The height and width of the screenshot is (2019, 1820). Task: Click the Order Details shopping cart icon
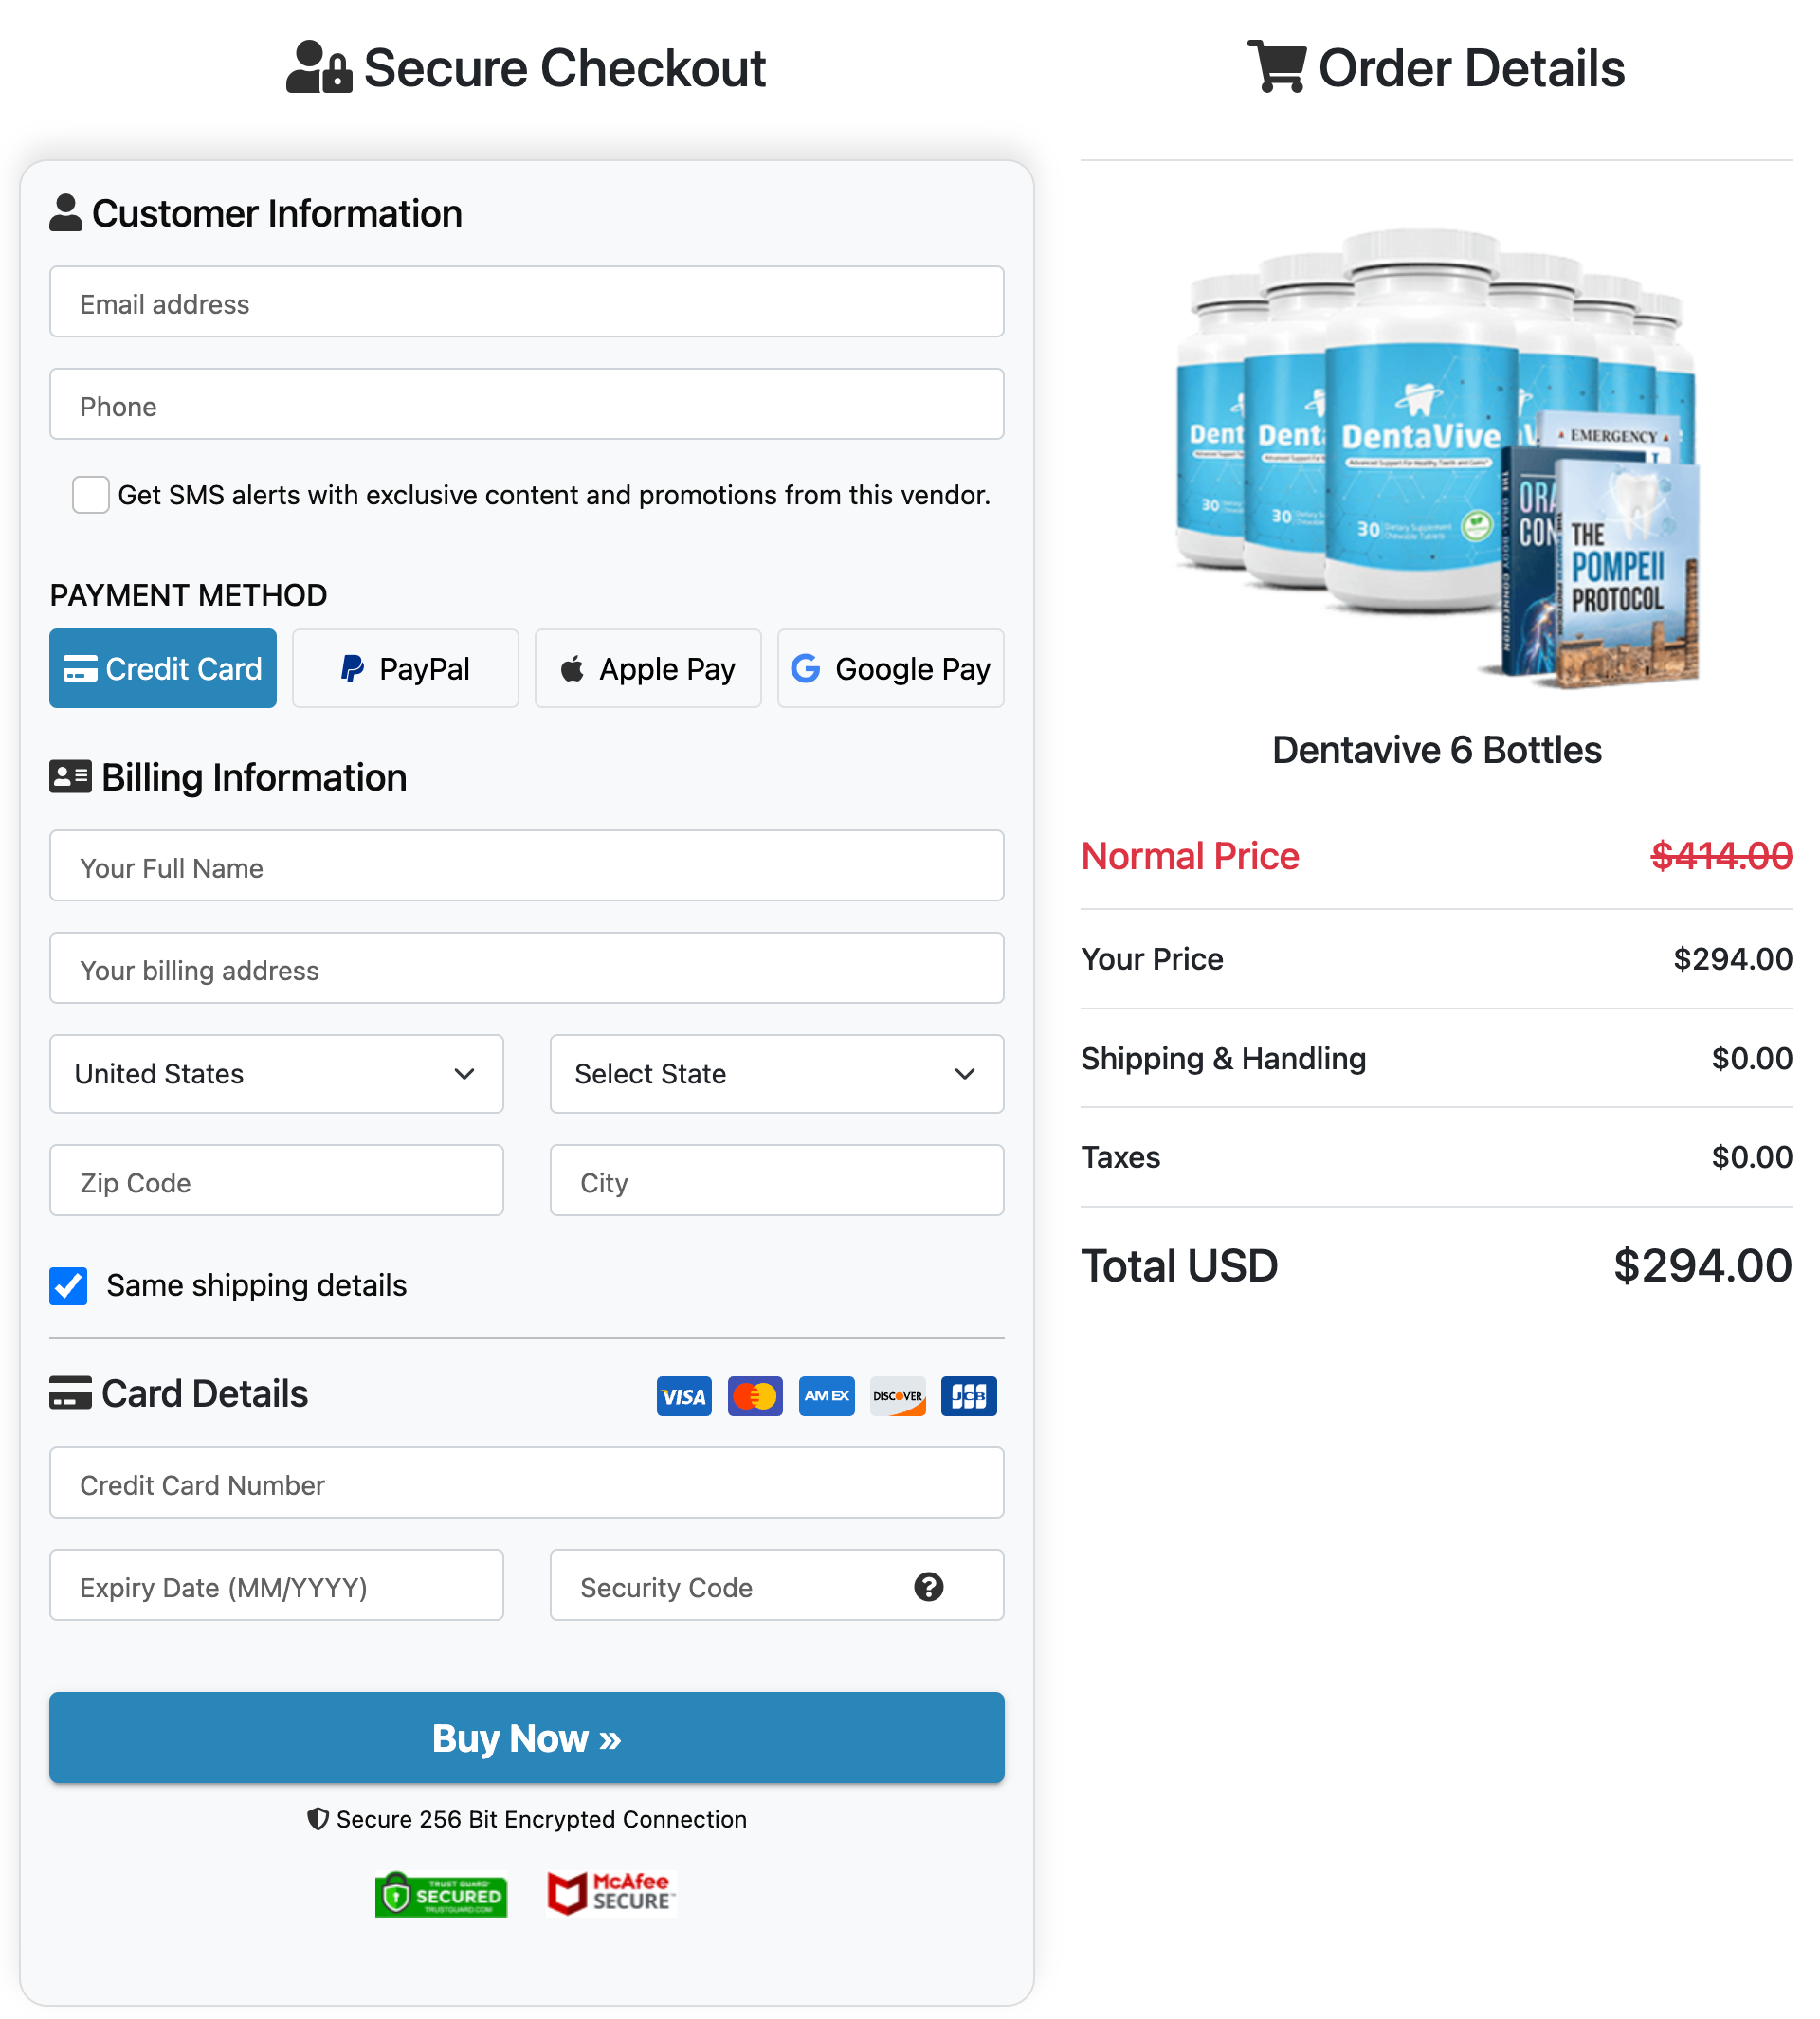click(1277, 67)
